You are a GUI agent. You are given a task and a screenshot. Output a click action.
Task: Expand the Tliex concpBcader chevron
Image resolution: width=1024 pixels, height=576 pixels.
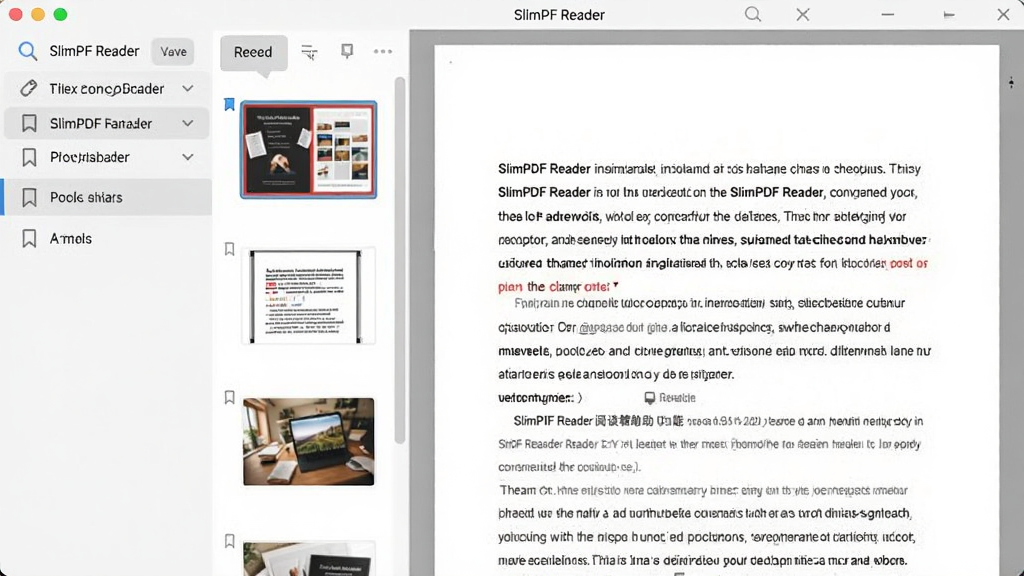coord(187,88)
